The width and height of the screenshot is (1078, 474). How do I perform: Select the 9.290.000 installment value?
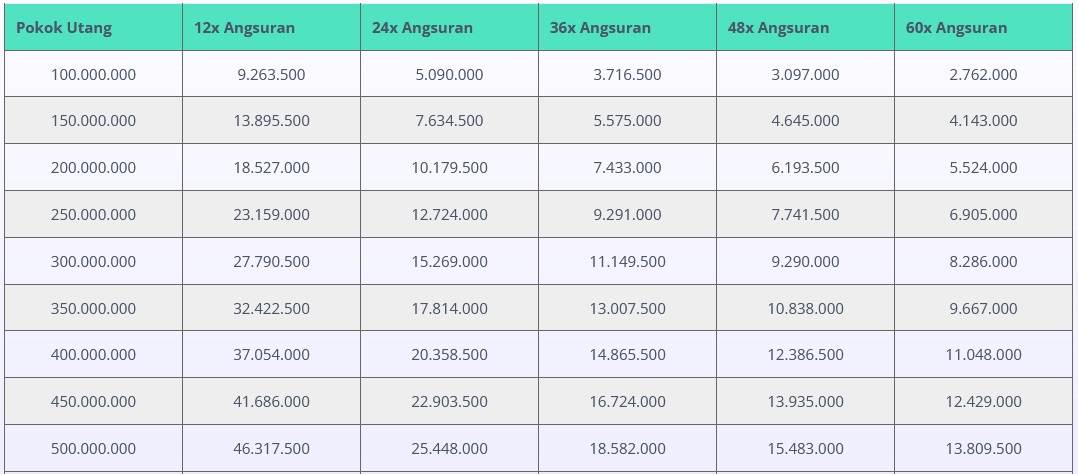(805, 262)
